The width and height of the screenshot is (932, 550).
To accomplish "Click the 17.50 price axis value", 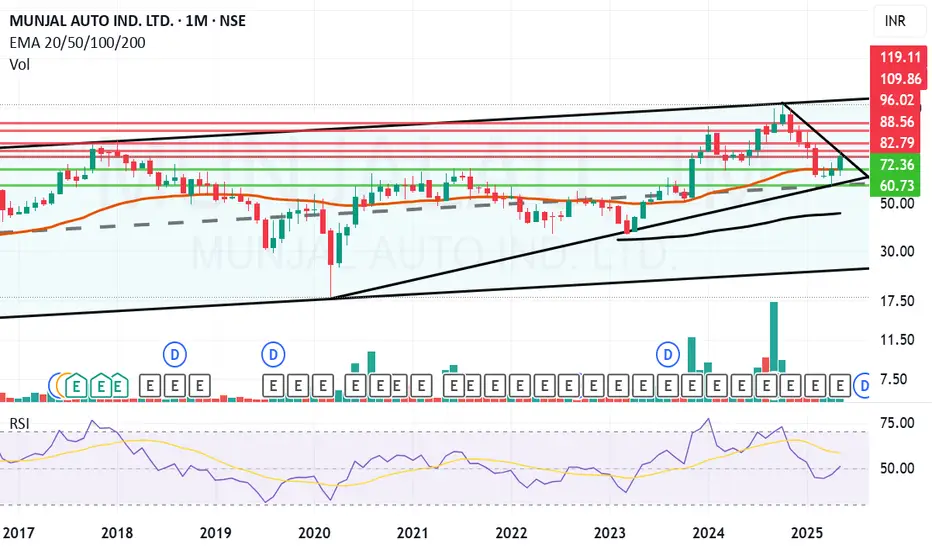I will (x=897, y=301).
